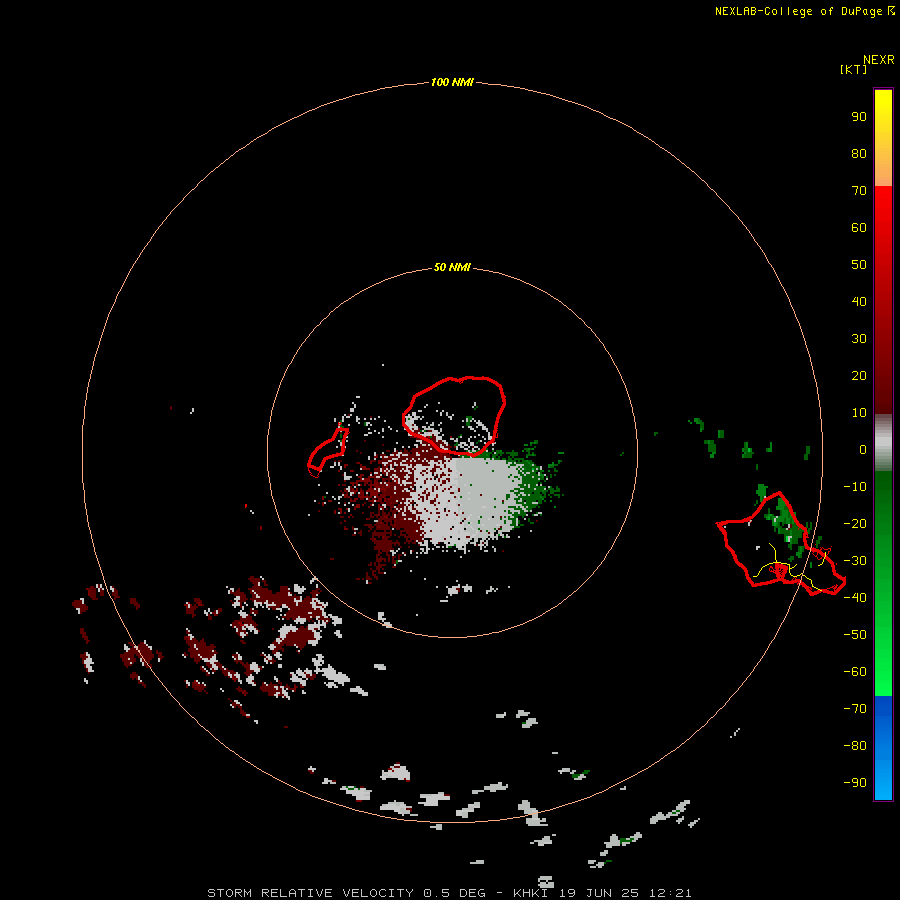Click the yellow top segment of color bar
Screen dimensions: 900x900
click(883, 138)
